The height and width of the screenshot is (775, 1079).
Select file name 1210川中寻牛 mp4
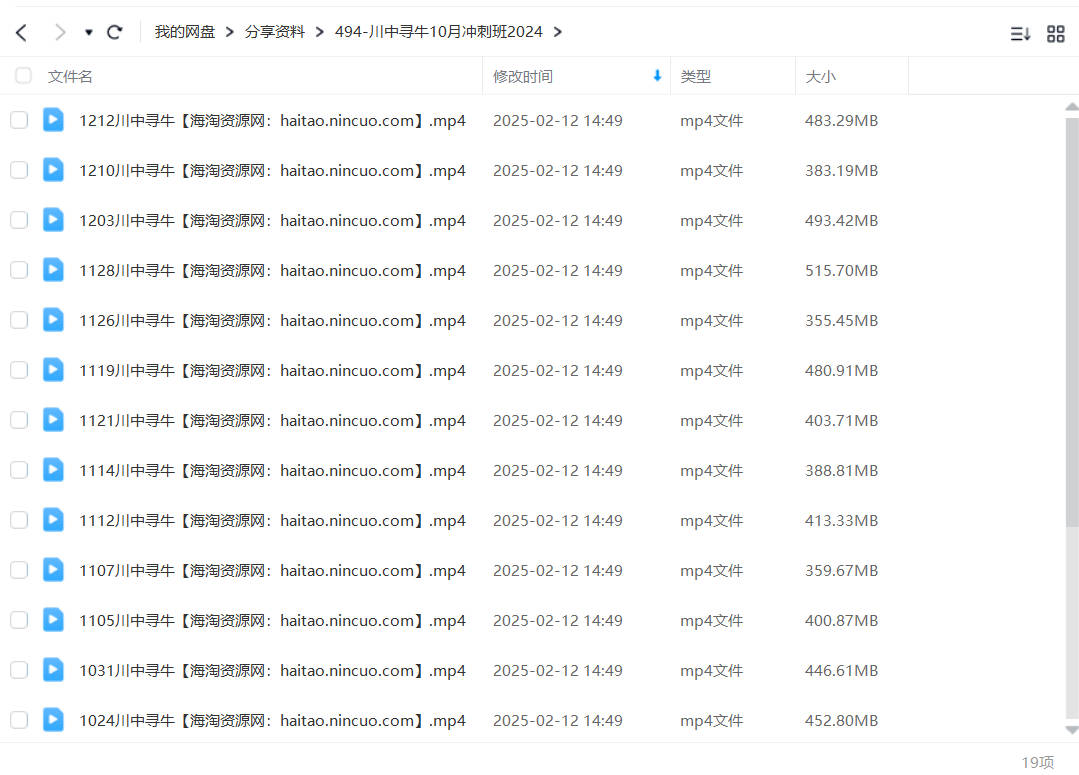coord(273,171)
